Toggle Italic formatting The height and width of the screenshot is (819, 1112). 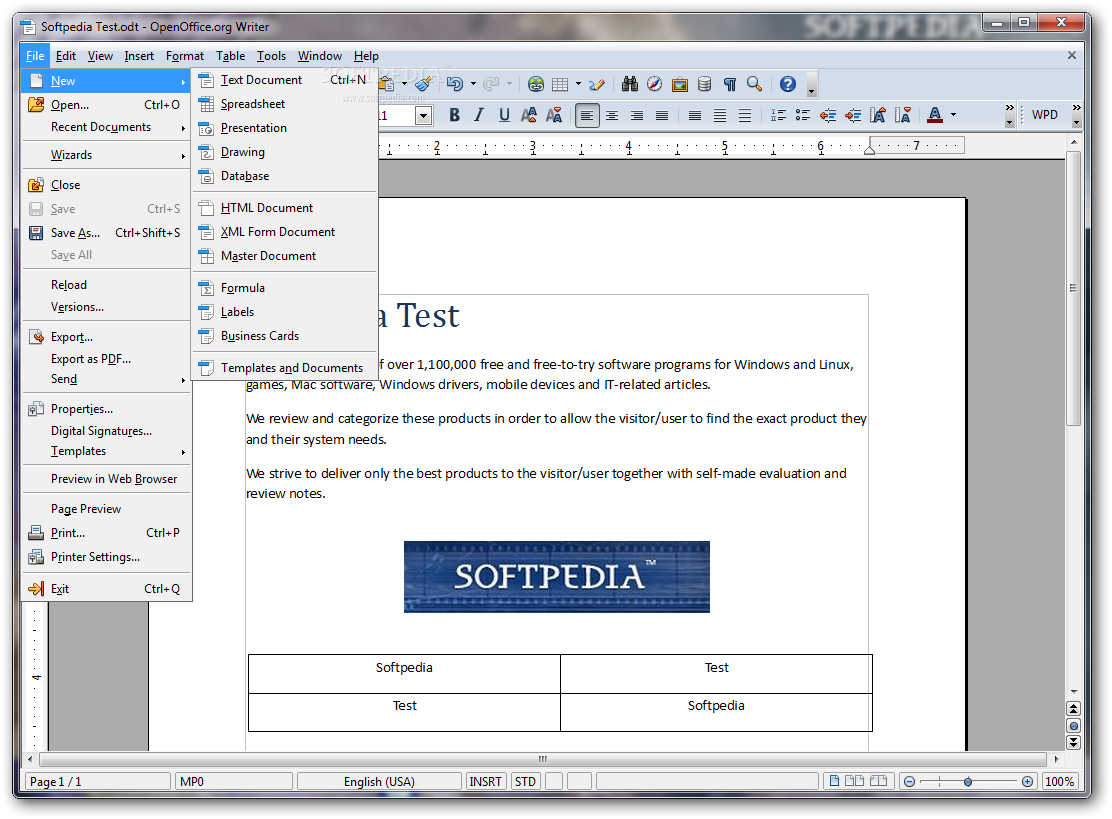tap(479, 115)
